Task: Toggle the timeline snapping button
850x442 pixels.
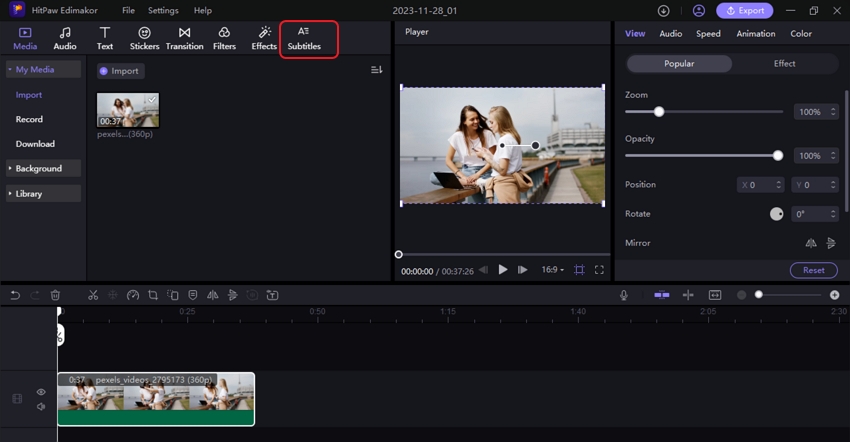Action: (x=661, y=295)
